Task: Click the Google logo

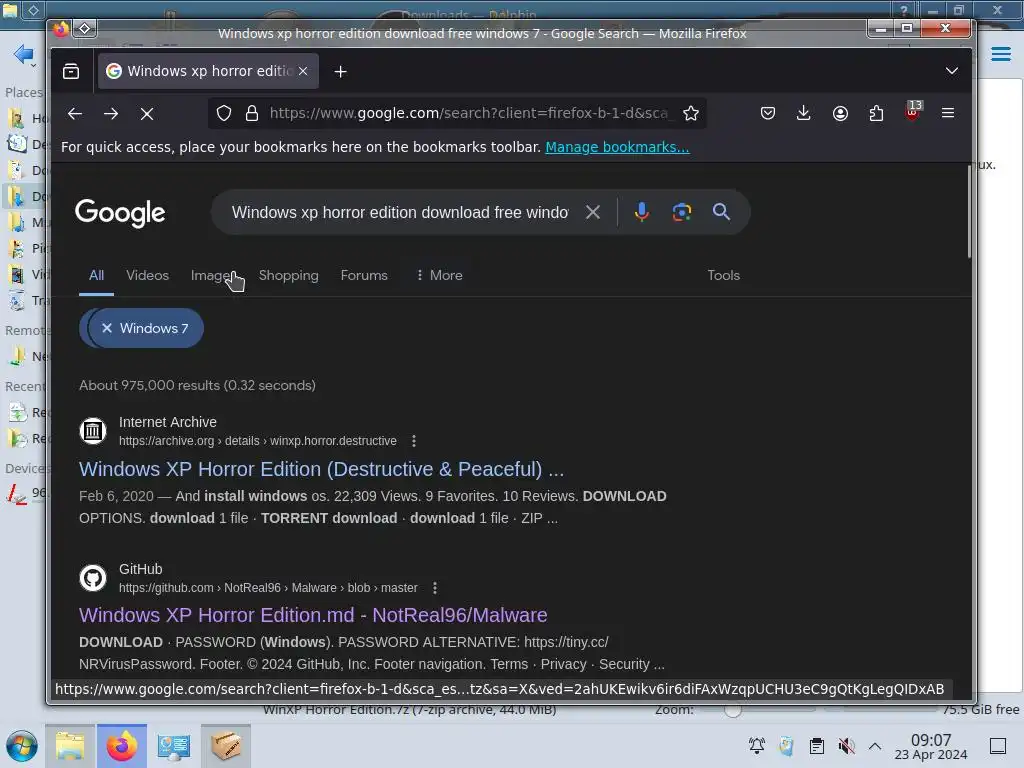Action: point(120,213)
